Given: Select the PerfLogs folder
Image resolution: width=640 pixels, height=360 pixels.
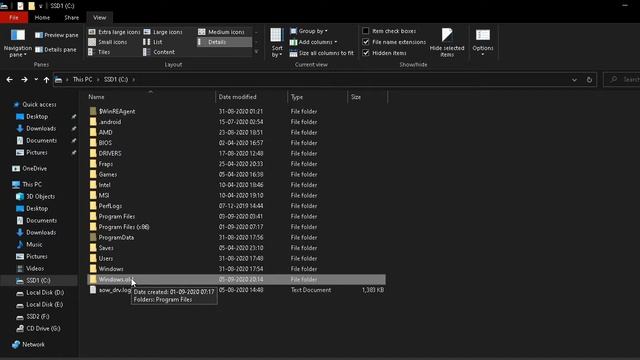Looking at the screenshot, I should 236,206.
